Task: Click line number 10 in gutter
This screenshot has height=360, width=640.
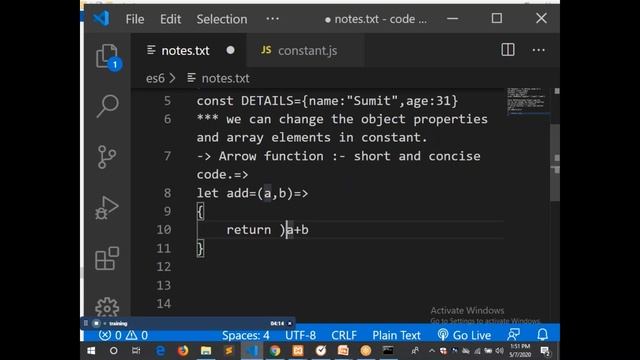Action: (164, 230)
